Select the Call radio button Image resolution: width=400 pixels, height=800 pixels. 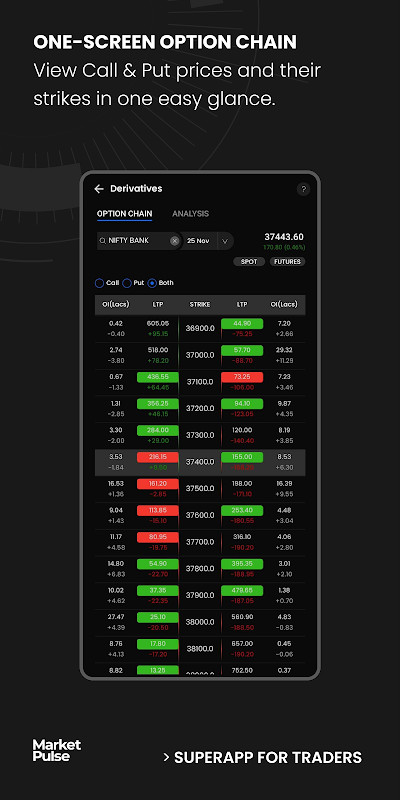click(99, 283)
